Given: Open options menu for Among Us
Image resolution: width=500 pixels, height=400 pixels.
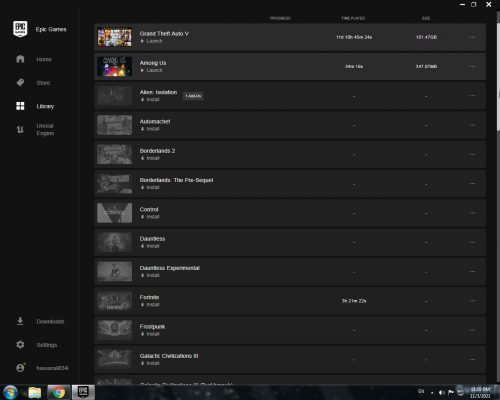Looking at the screenshot, I should point(472,66).
